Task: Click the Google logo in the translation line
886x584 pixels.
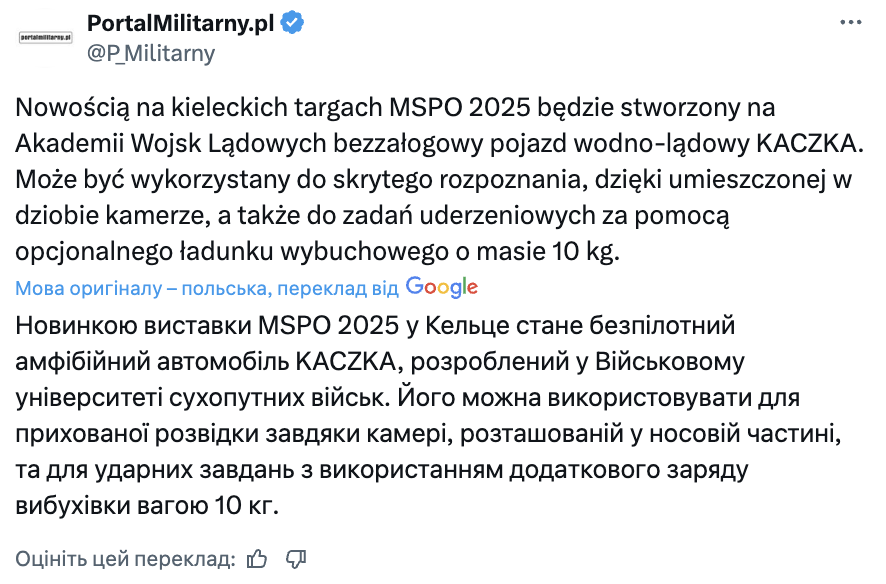Action: [x=441, y=287]
